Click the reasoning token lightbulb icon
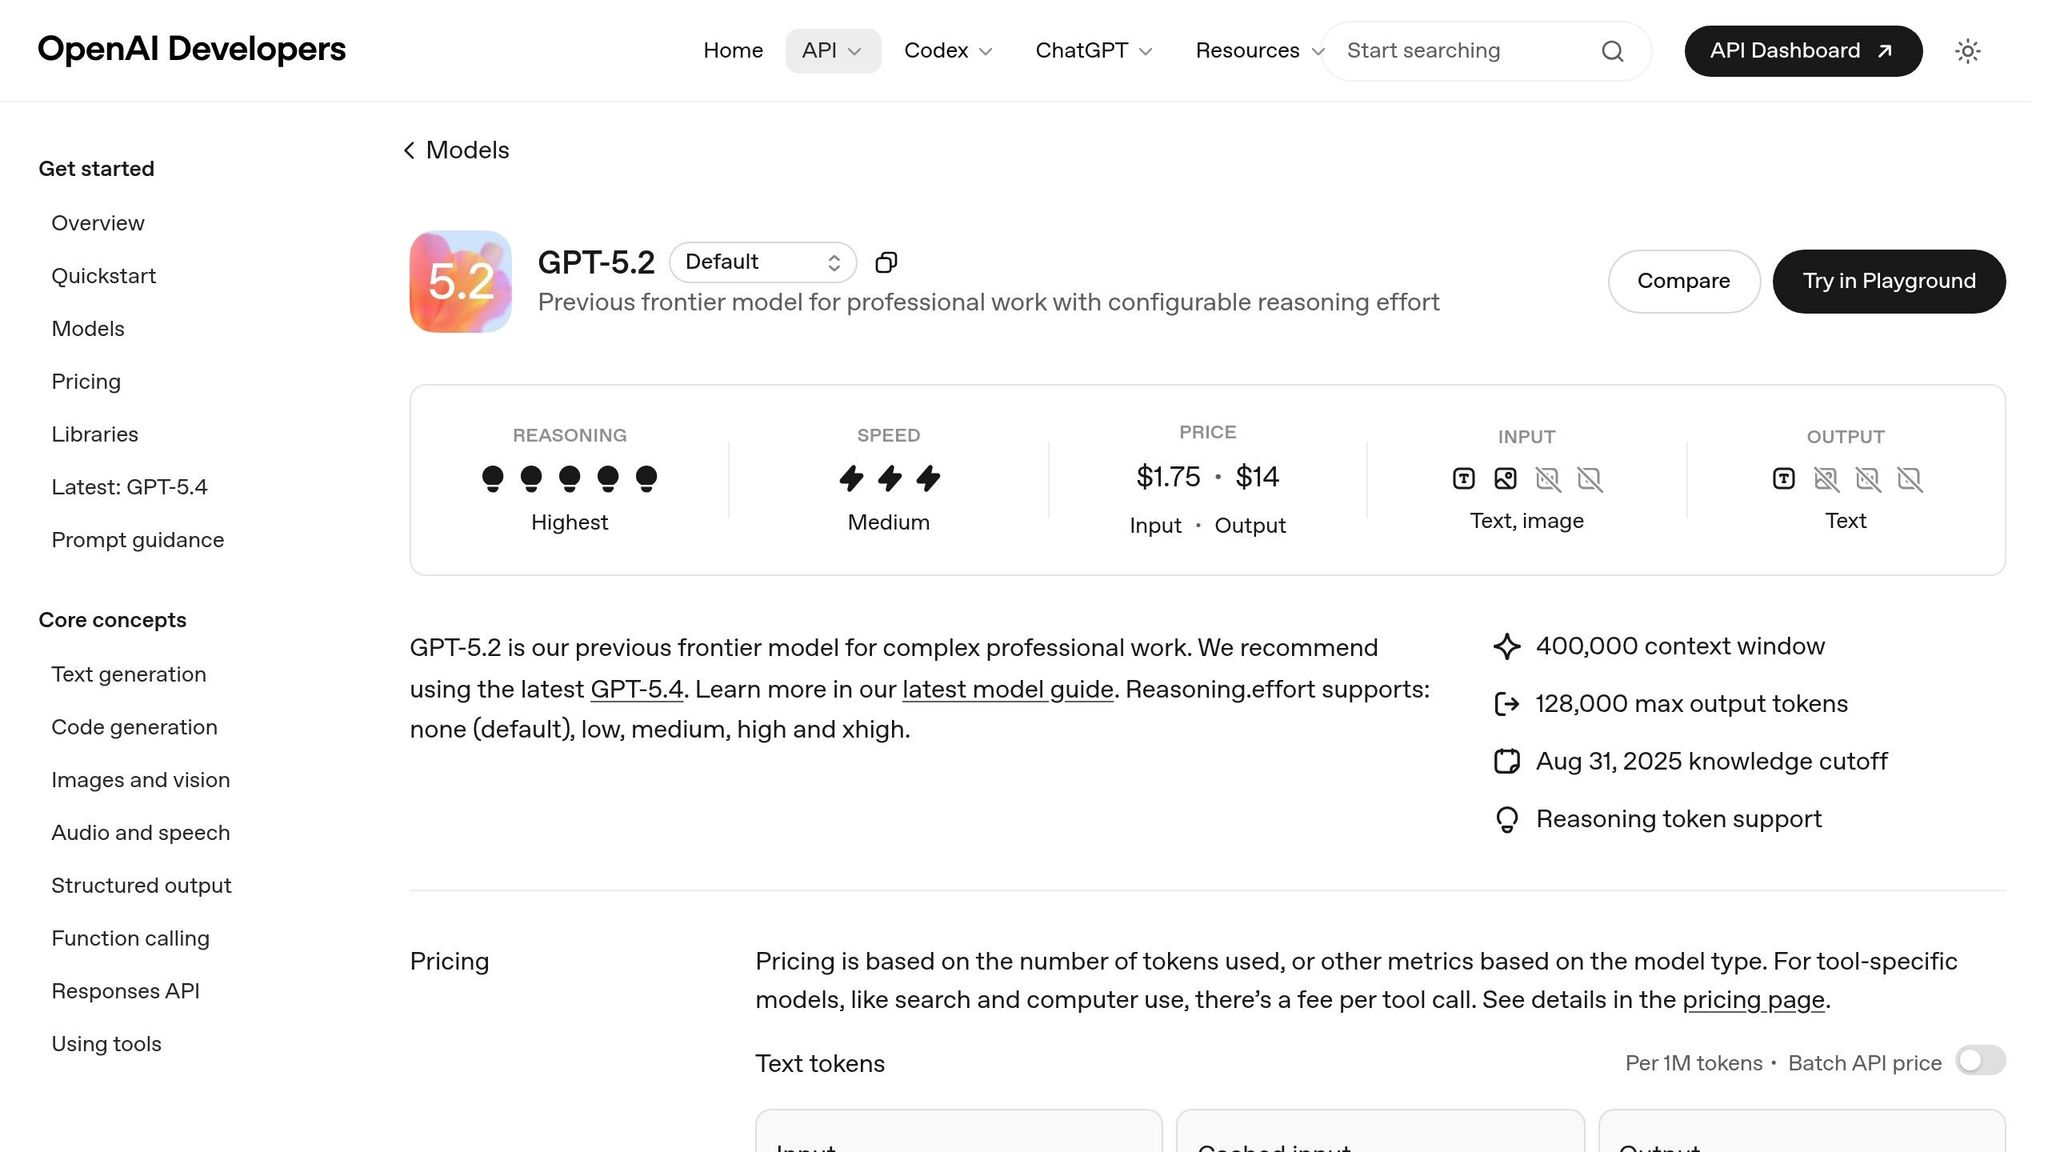Image resolution: width=2048 pixels, height=1152 pixels. point(1506,820)
